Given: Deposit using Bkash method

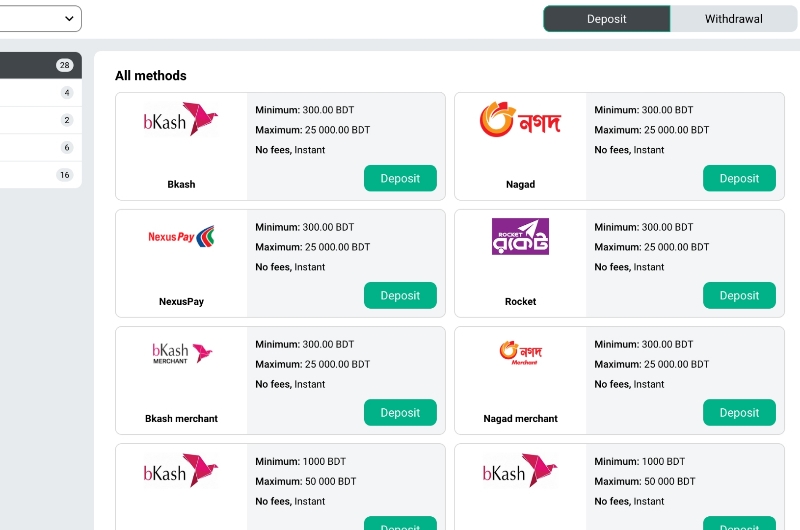Looking at the screenshot, I should 400,178.
